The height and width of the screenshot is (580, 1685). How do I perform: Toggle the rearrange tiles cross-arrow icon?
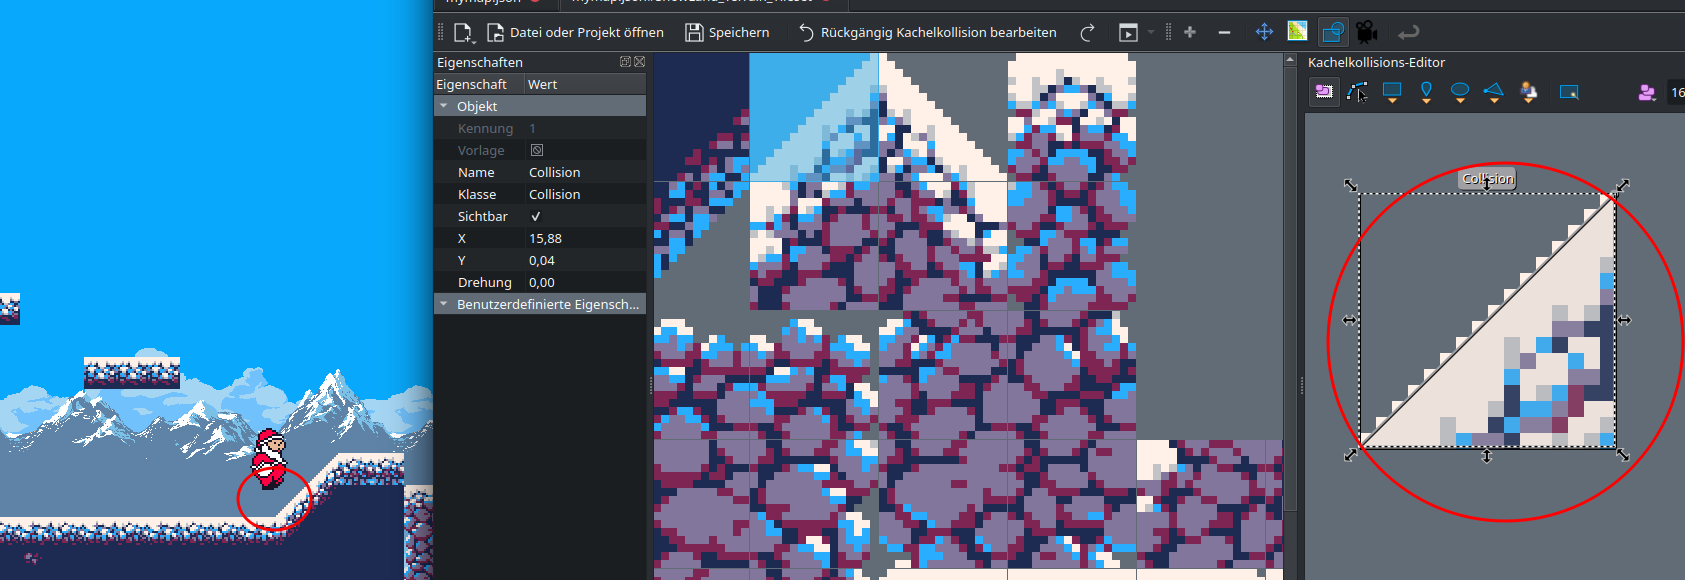click(x=1264, y=33)
